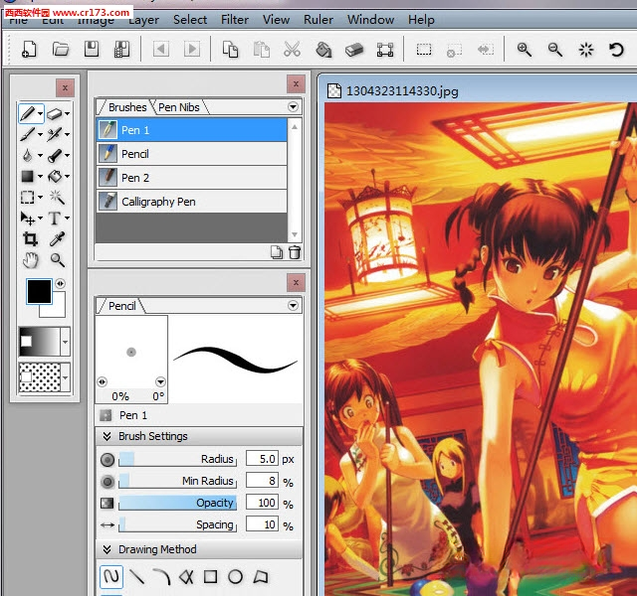Open the Pencil panel options menu
Image resolution: width=637 pixels, height=596 pixels.
[293, 305]
